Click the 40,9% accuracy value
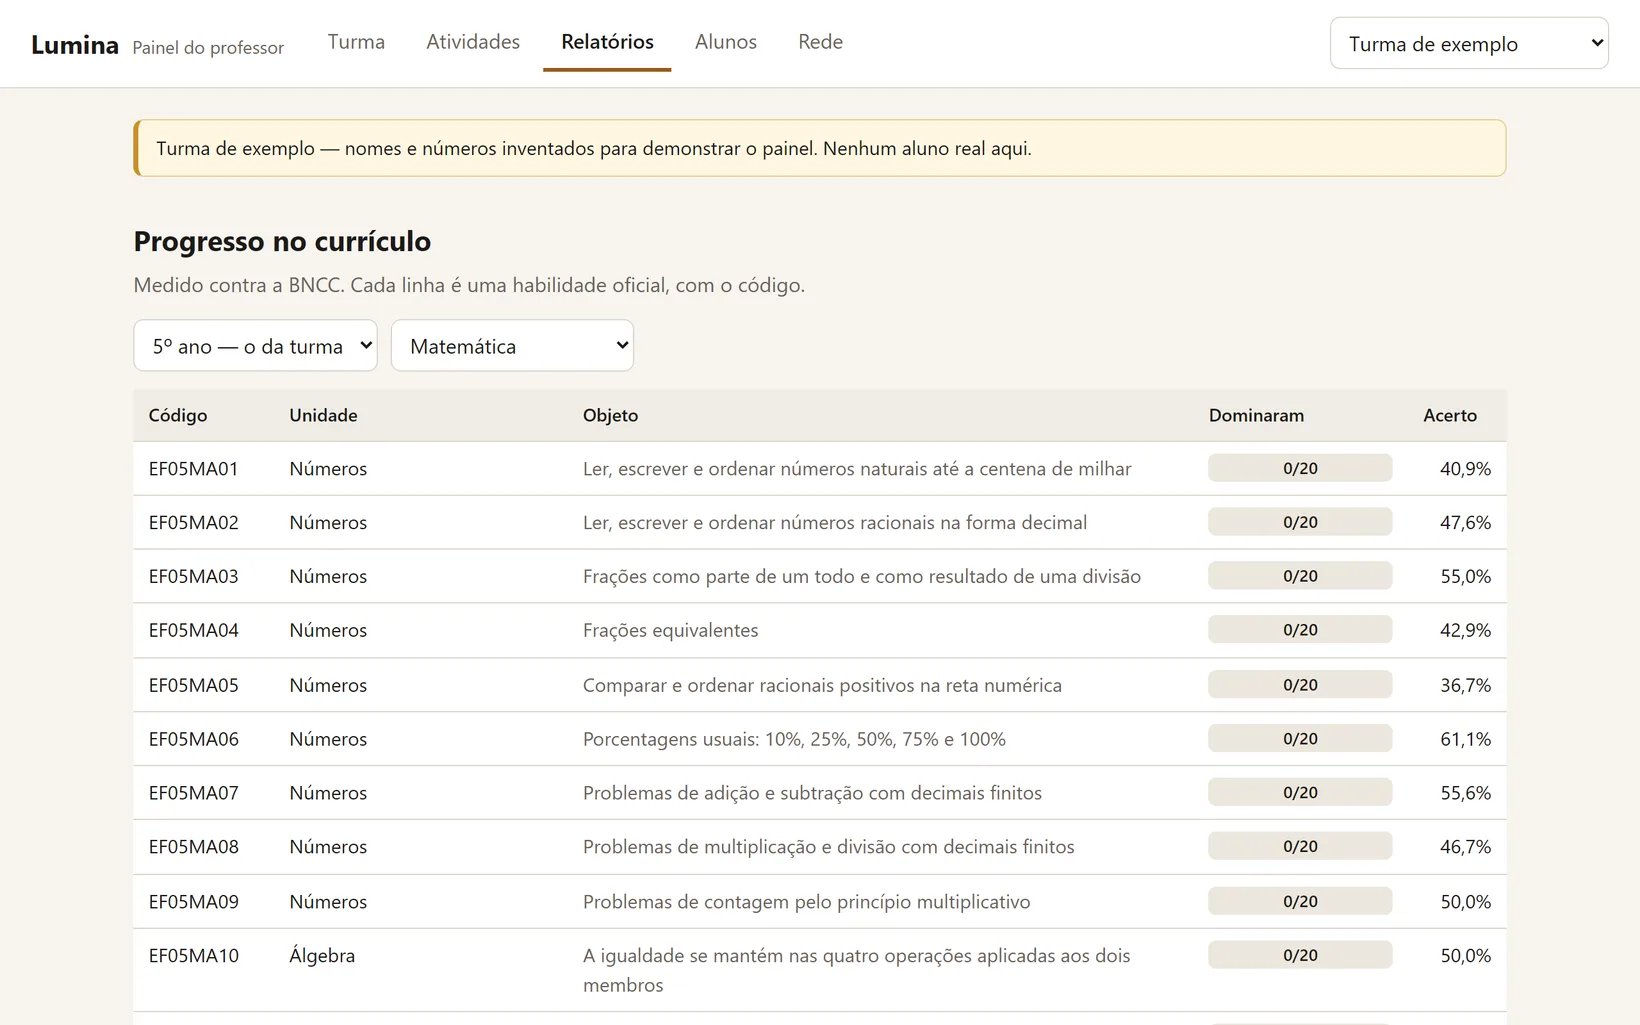The height and width of the screenshot is (1025, 1640). click(x=1465, y=469)
